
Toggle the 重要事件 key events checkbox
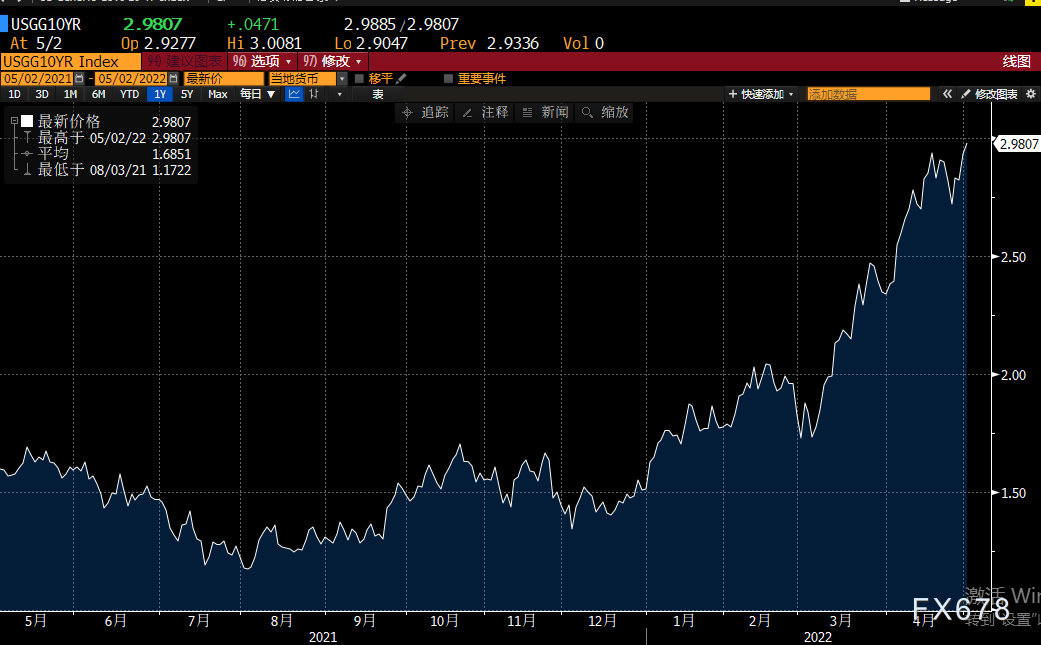coord(448,78)
